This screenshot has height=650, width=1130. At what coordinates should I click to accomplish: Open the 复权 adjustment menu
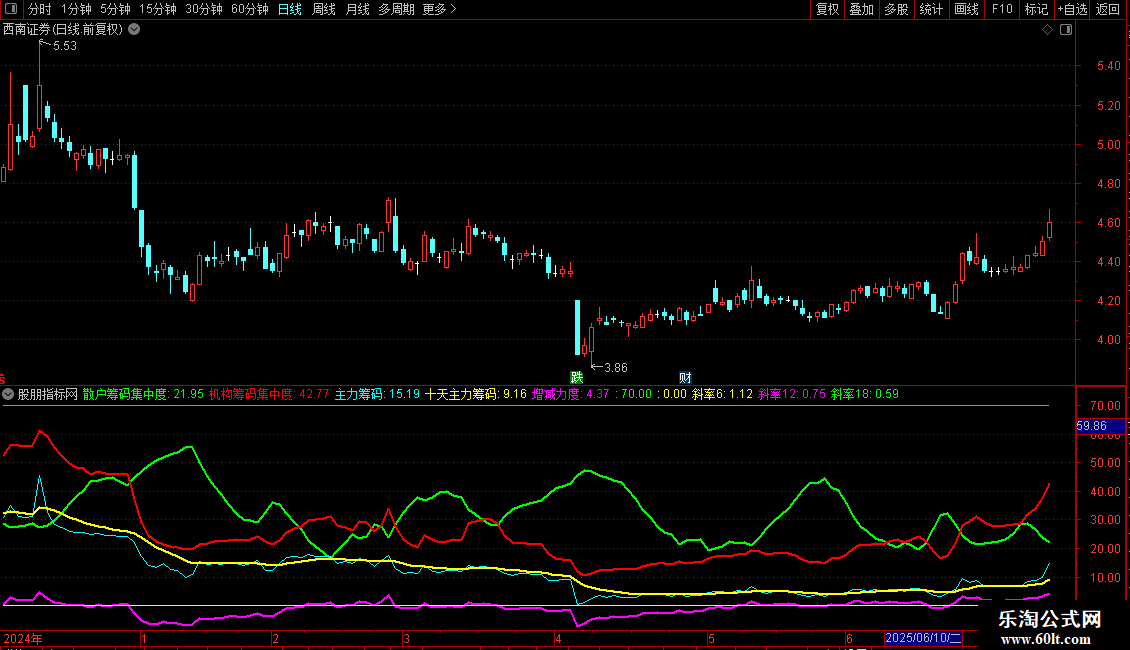(827, 9)
